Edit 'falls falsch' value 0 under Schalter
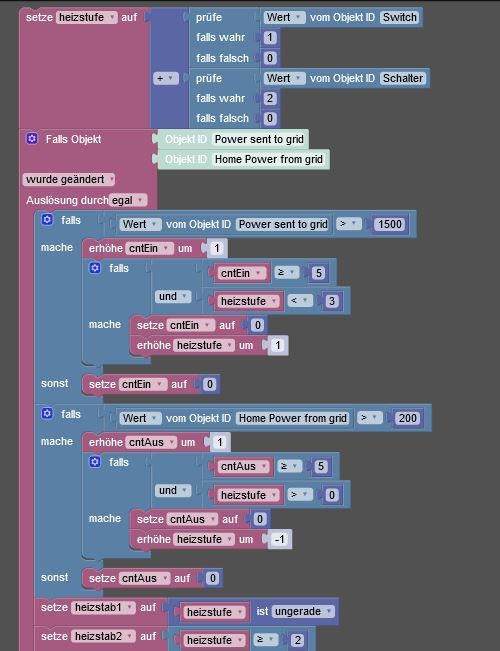This screenshot has height=651, width=500. click(x=270, y=118)
